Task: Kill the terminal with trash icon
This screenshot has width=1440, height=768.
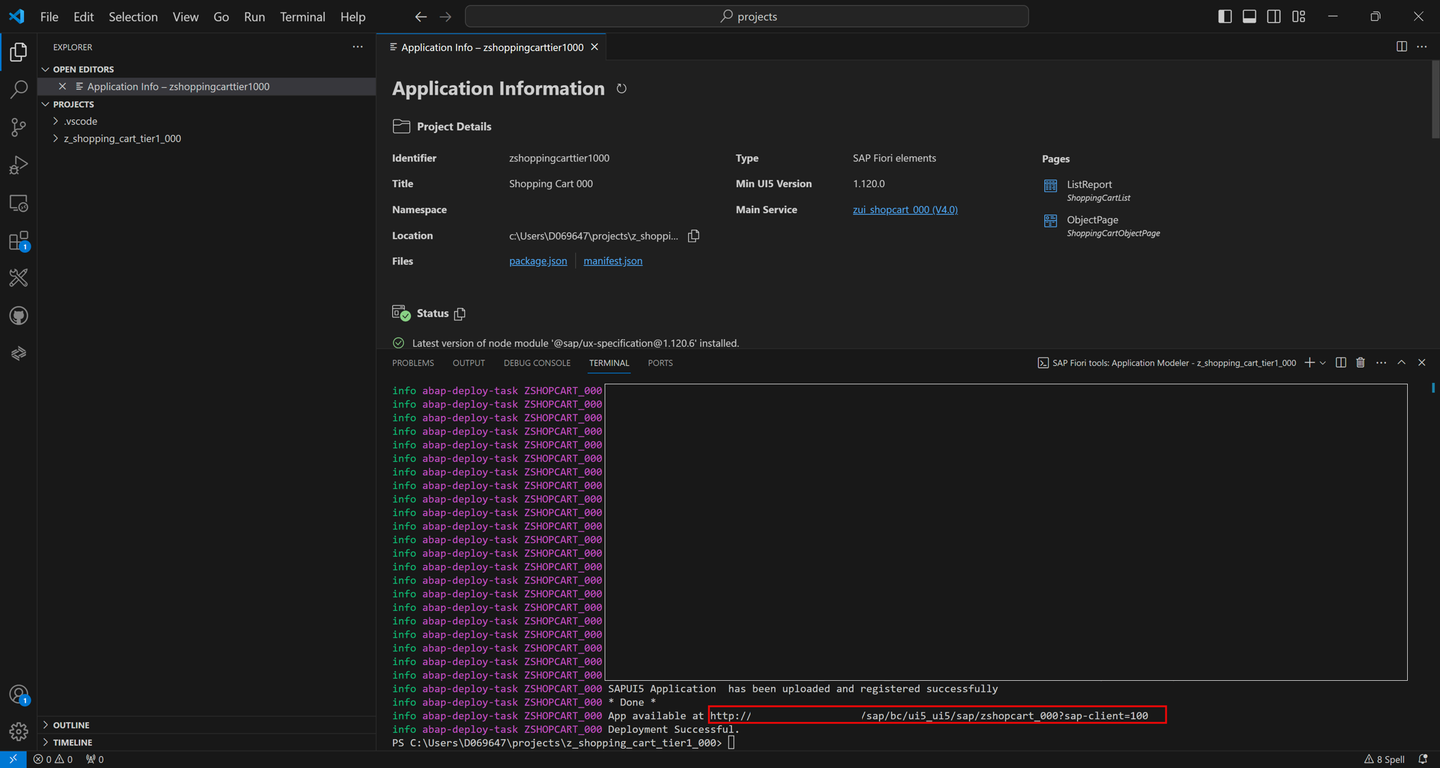Action: pyautogui.click(x=1360, y=363)
